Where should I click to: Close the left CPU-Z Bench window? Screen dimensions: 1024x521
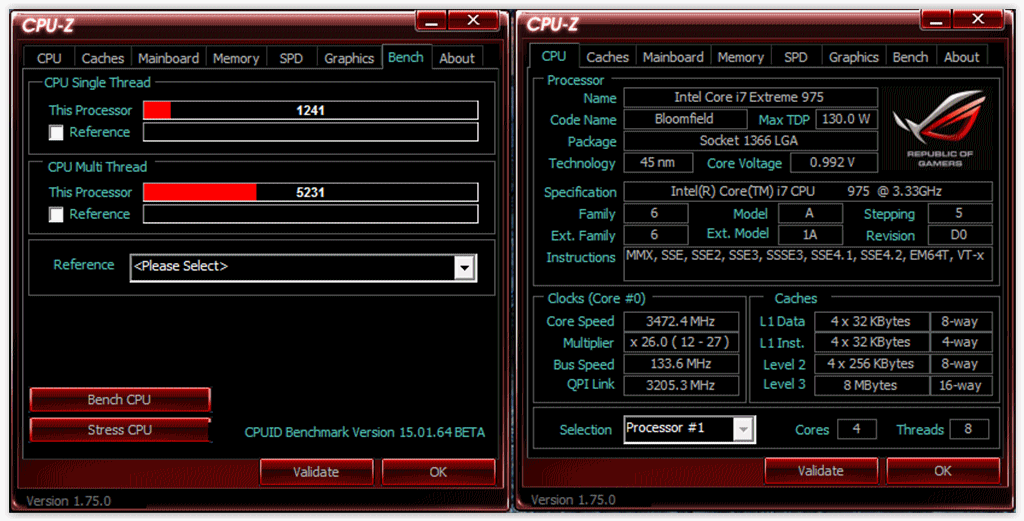473,21
